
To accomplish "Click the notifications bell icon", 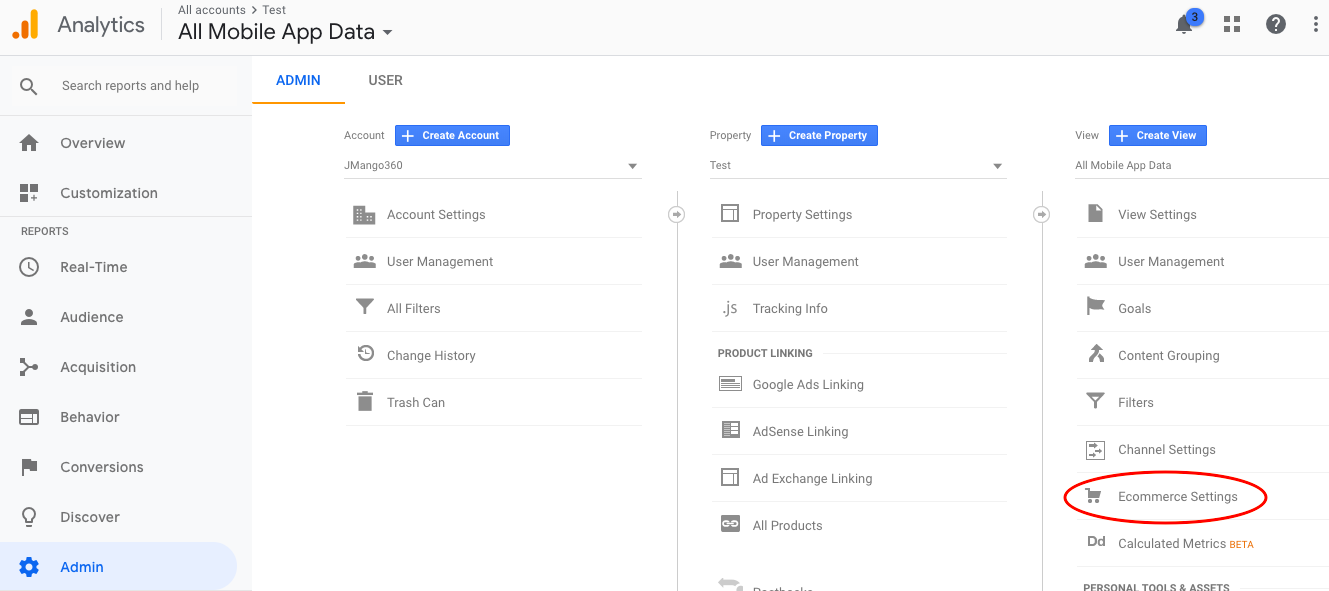I will coord(1184,25).
